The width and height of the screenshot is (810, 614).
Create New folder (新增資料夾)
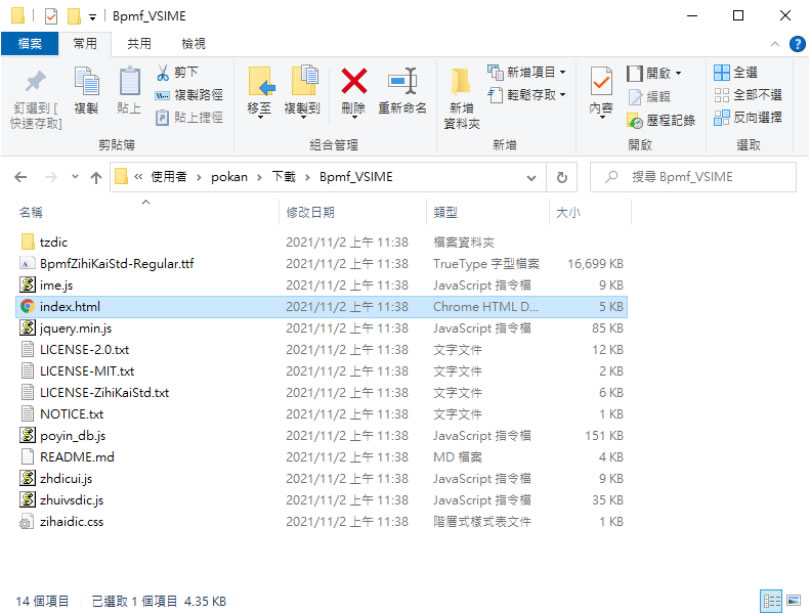click(461, 97)
